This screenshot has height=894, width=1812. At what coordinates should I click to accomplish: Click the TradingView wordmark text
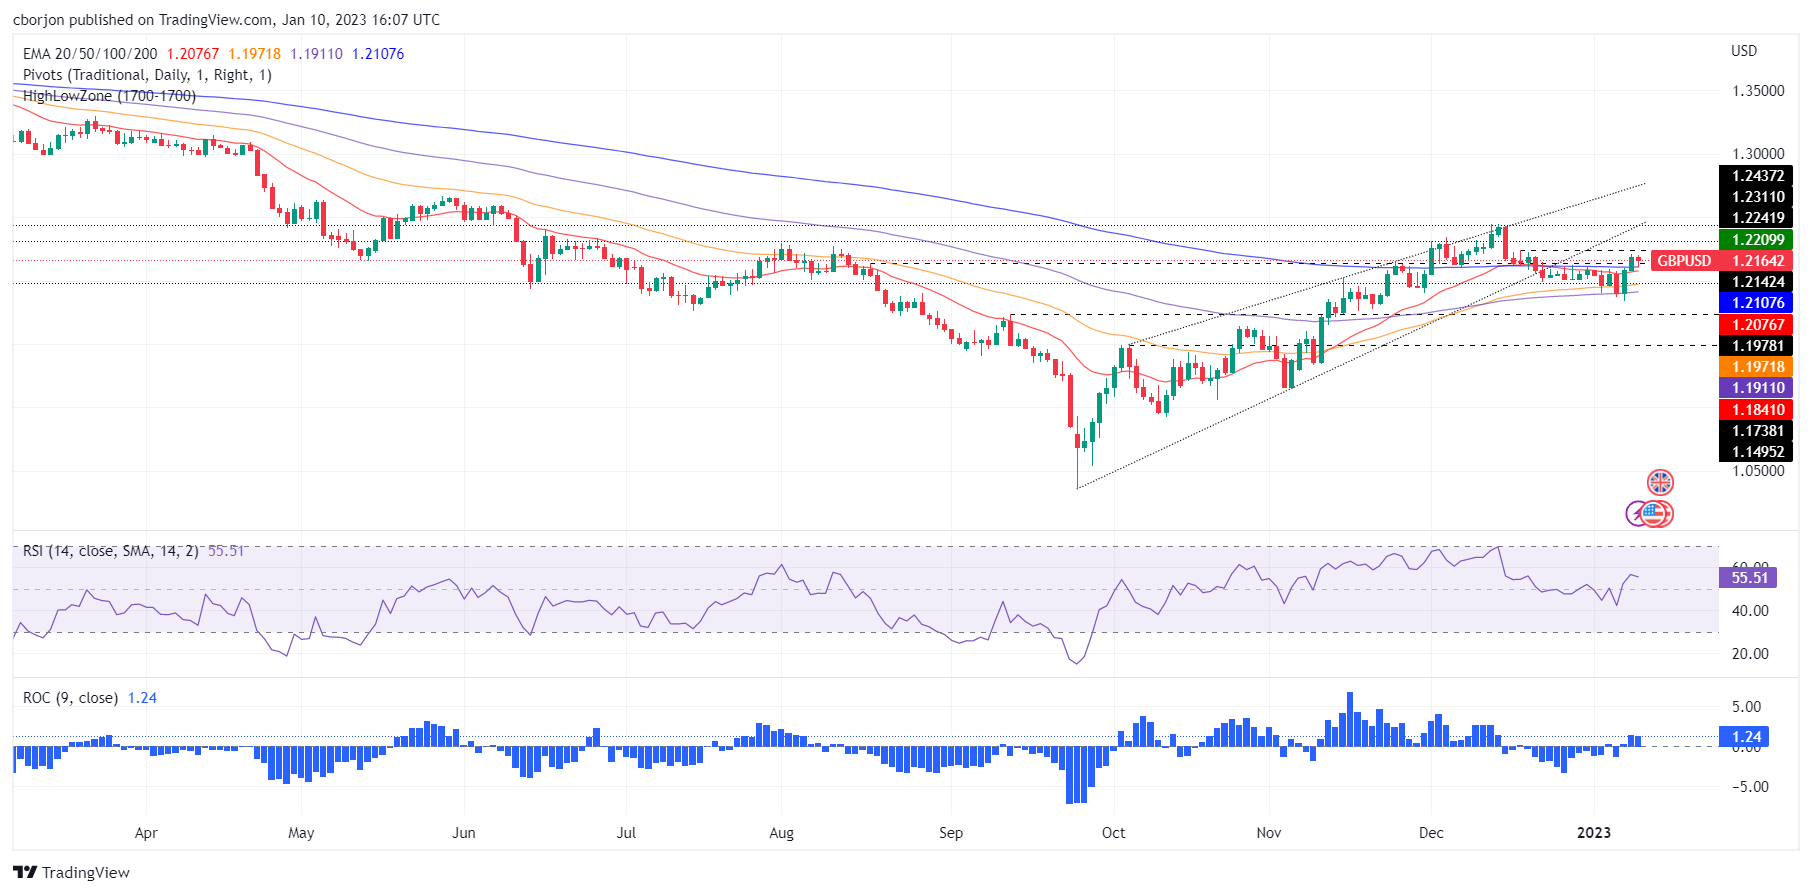pos(86,873)
